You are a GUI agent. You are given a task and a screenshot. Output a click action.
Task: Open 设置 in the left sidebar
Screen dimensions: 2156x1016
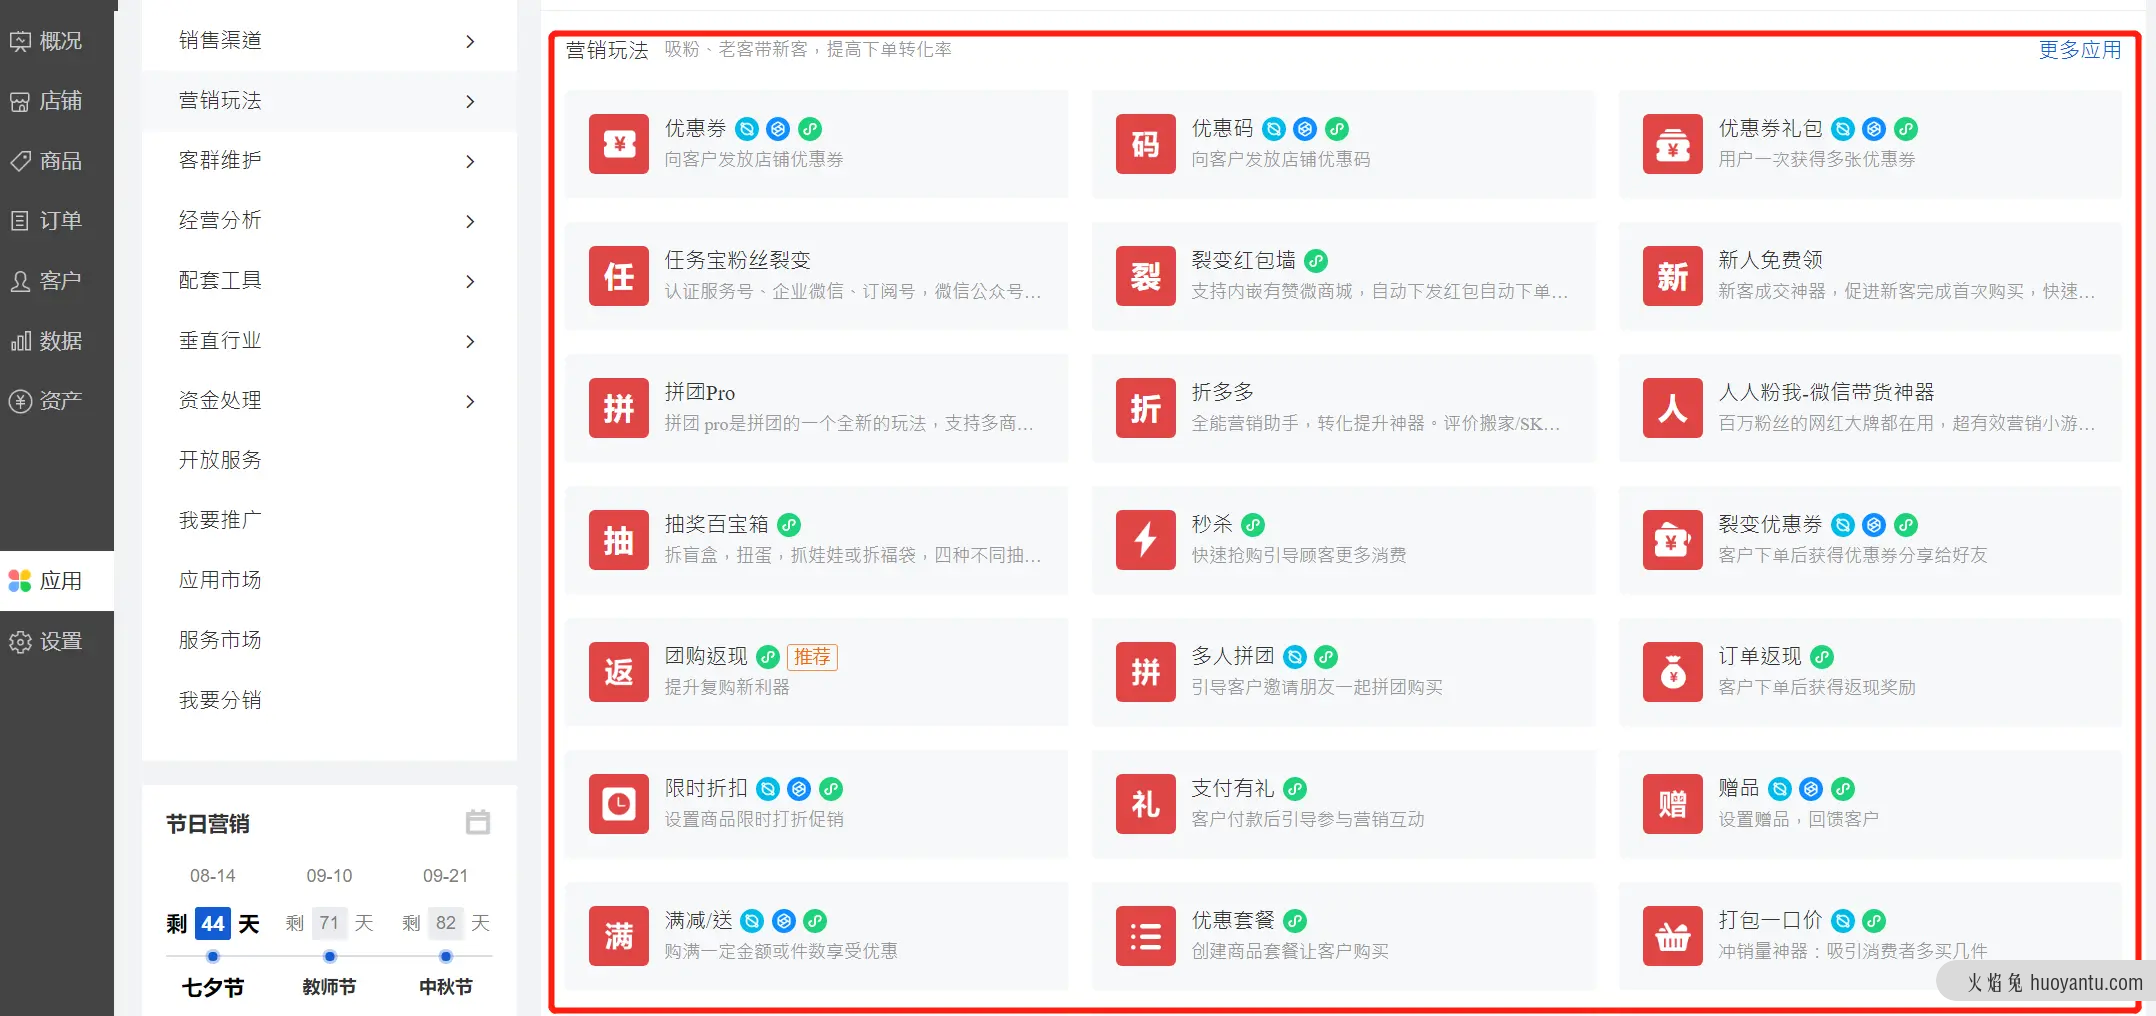(57, 641)
